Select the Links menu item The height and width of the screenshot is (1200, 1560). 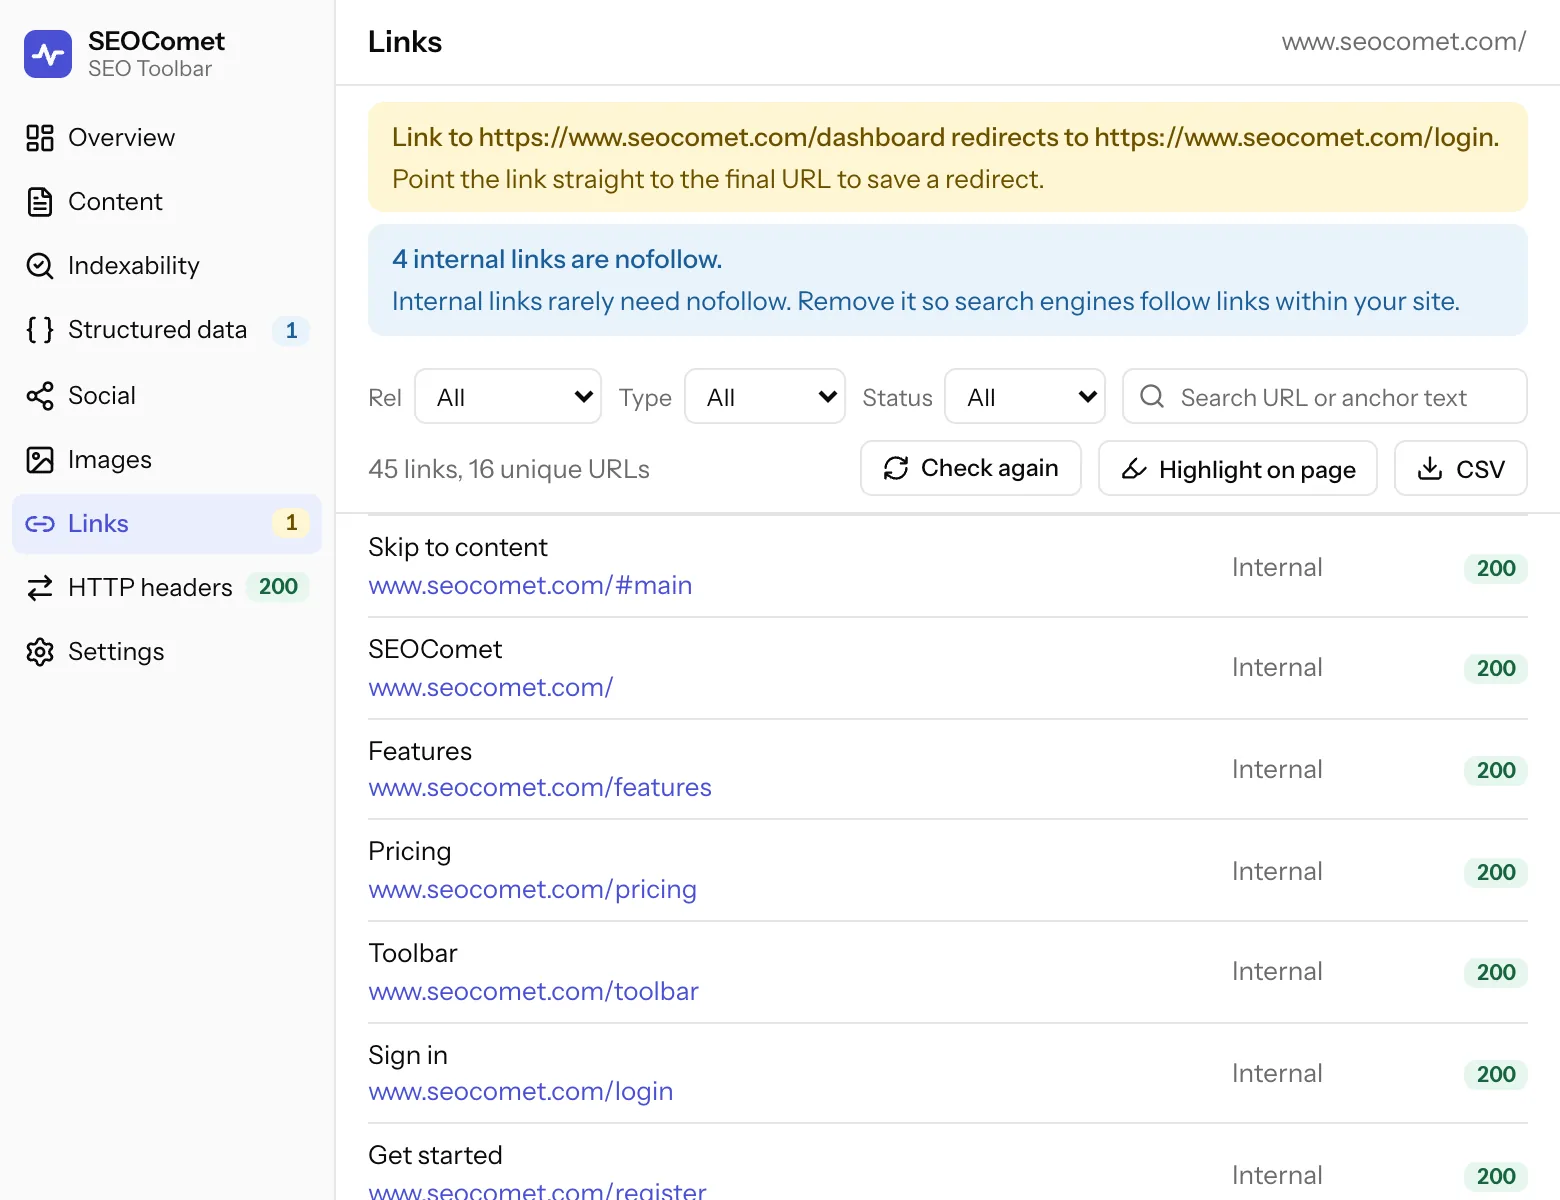tap(167, 524)
